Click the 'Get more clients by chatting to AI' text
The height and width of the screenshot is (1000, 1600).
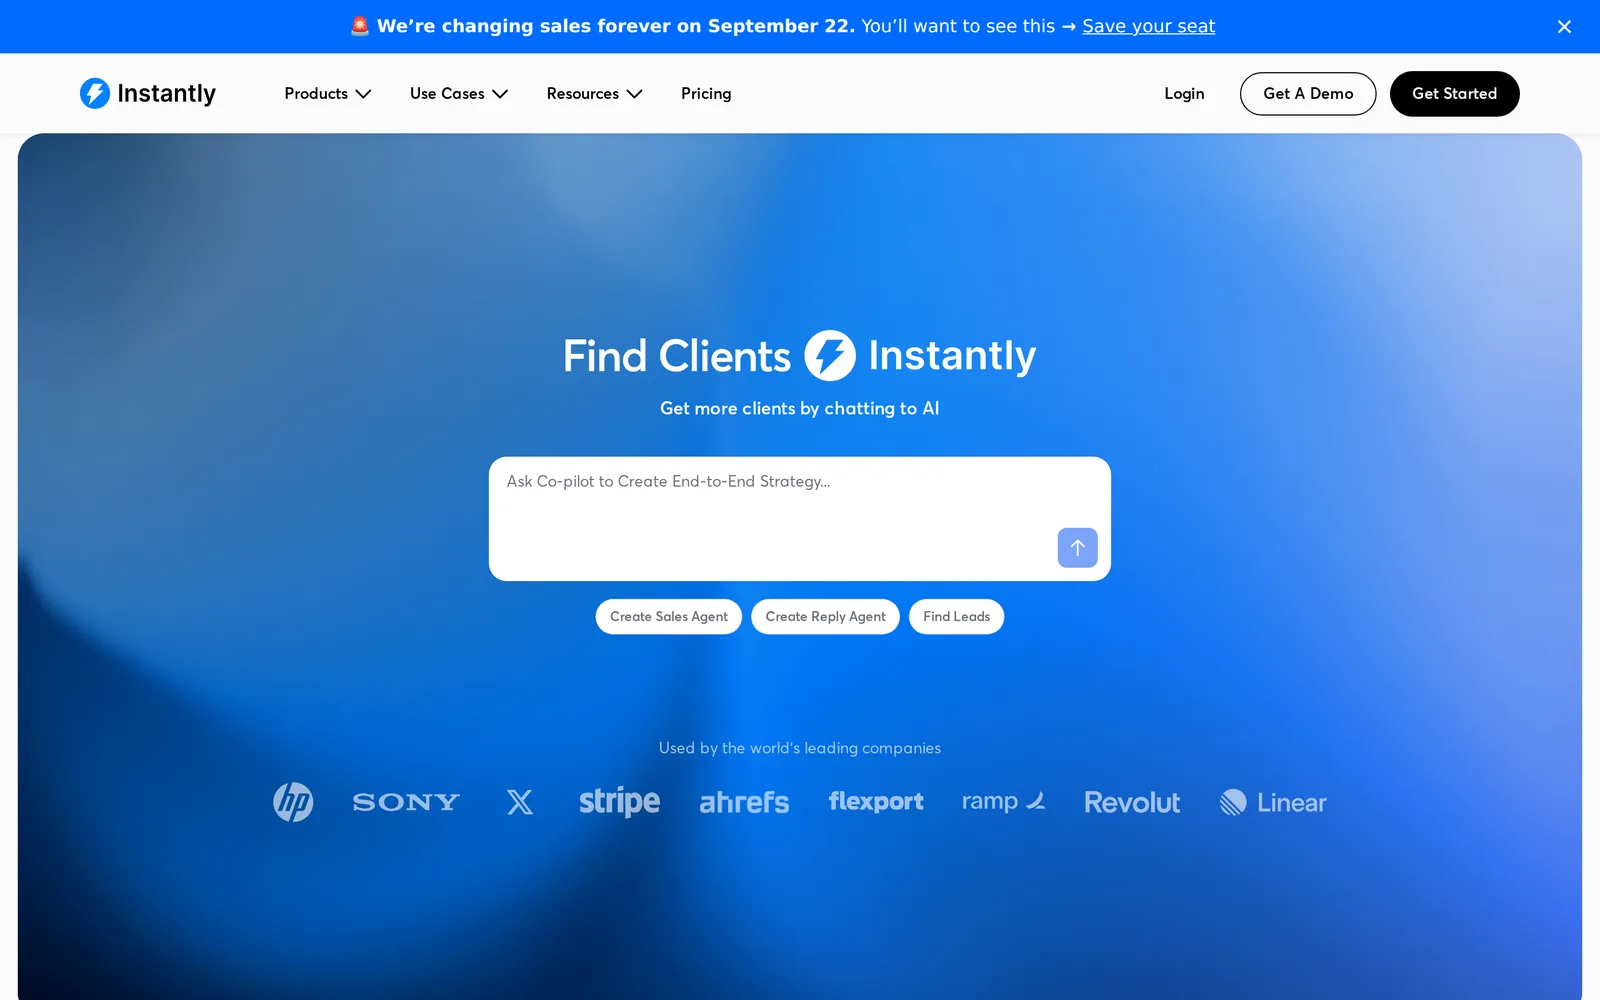click(x=800, y=408)
